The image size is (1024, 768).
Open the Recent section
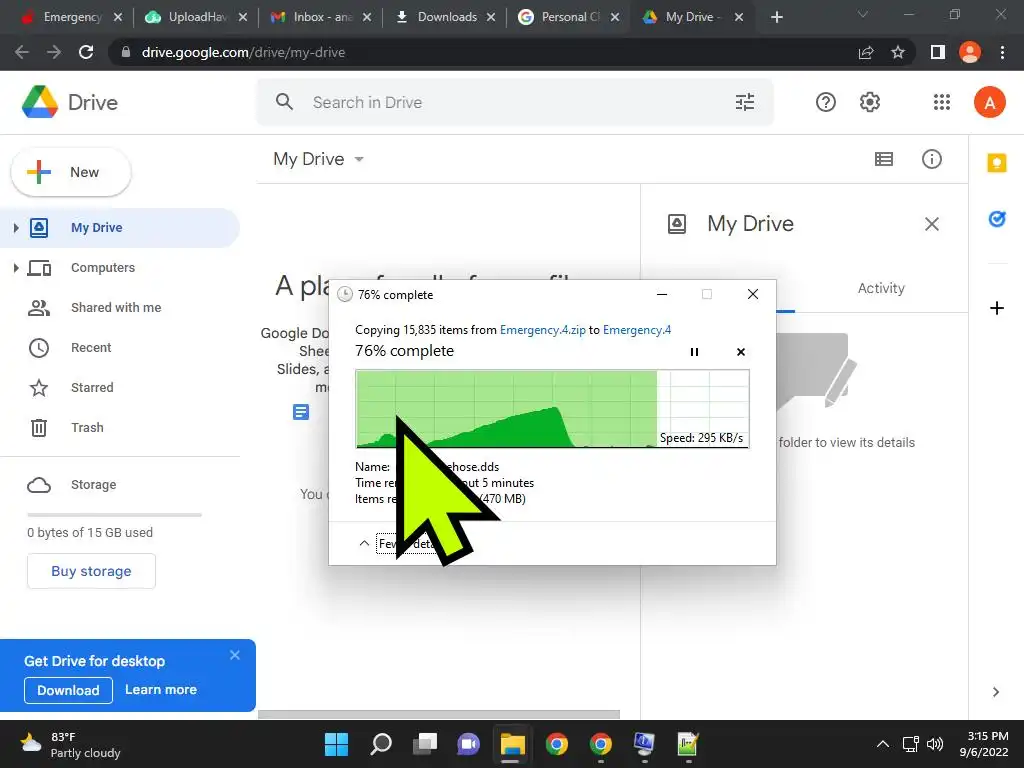click(91, 347)
